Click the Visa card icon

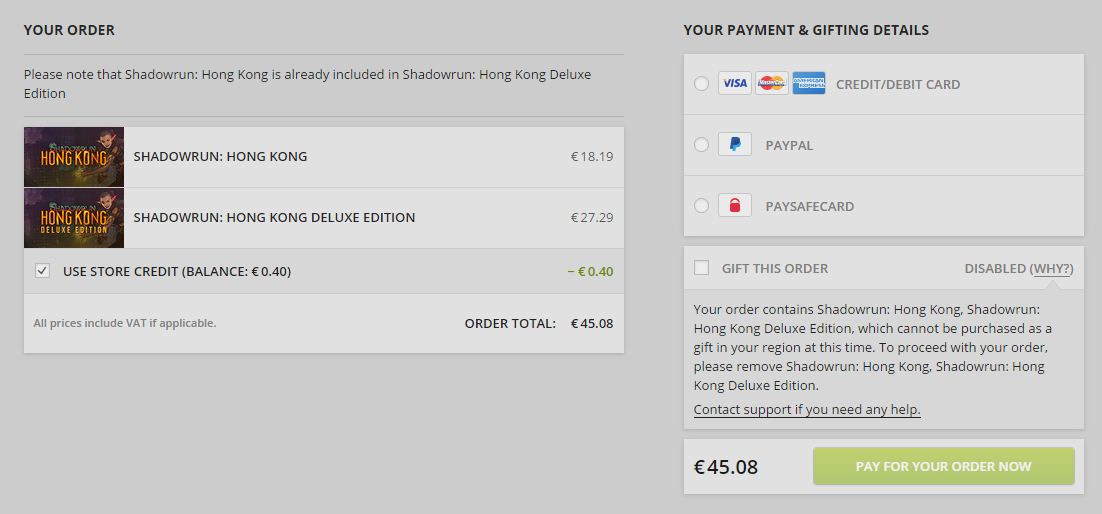point(734,84)
